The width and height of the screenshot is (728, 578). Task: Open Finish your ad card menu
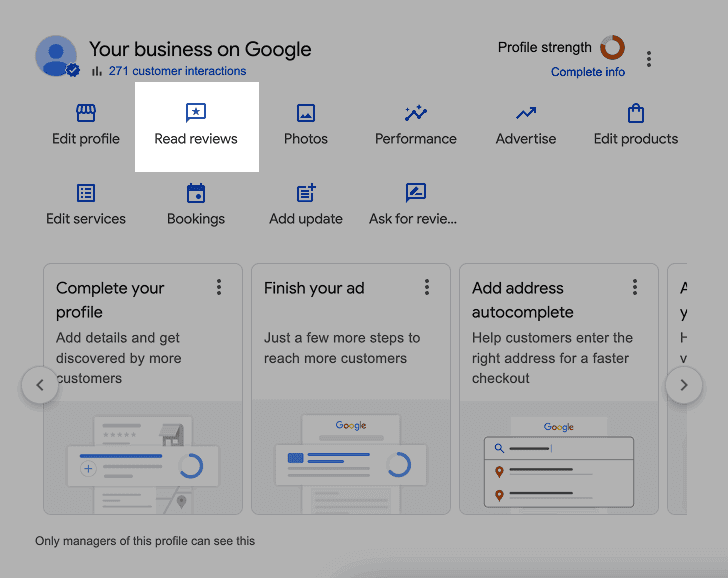point(427,288)
